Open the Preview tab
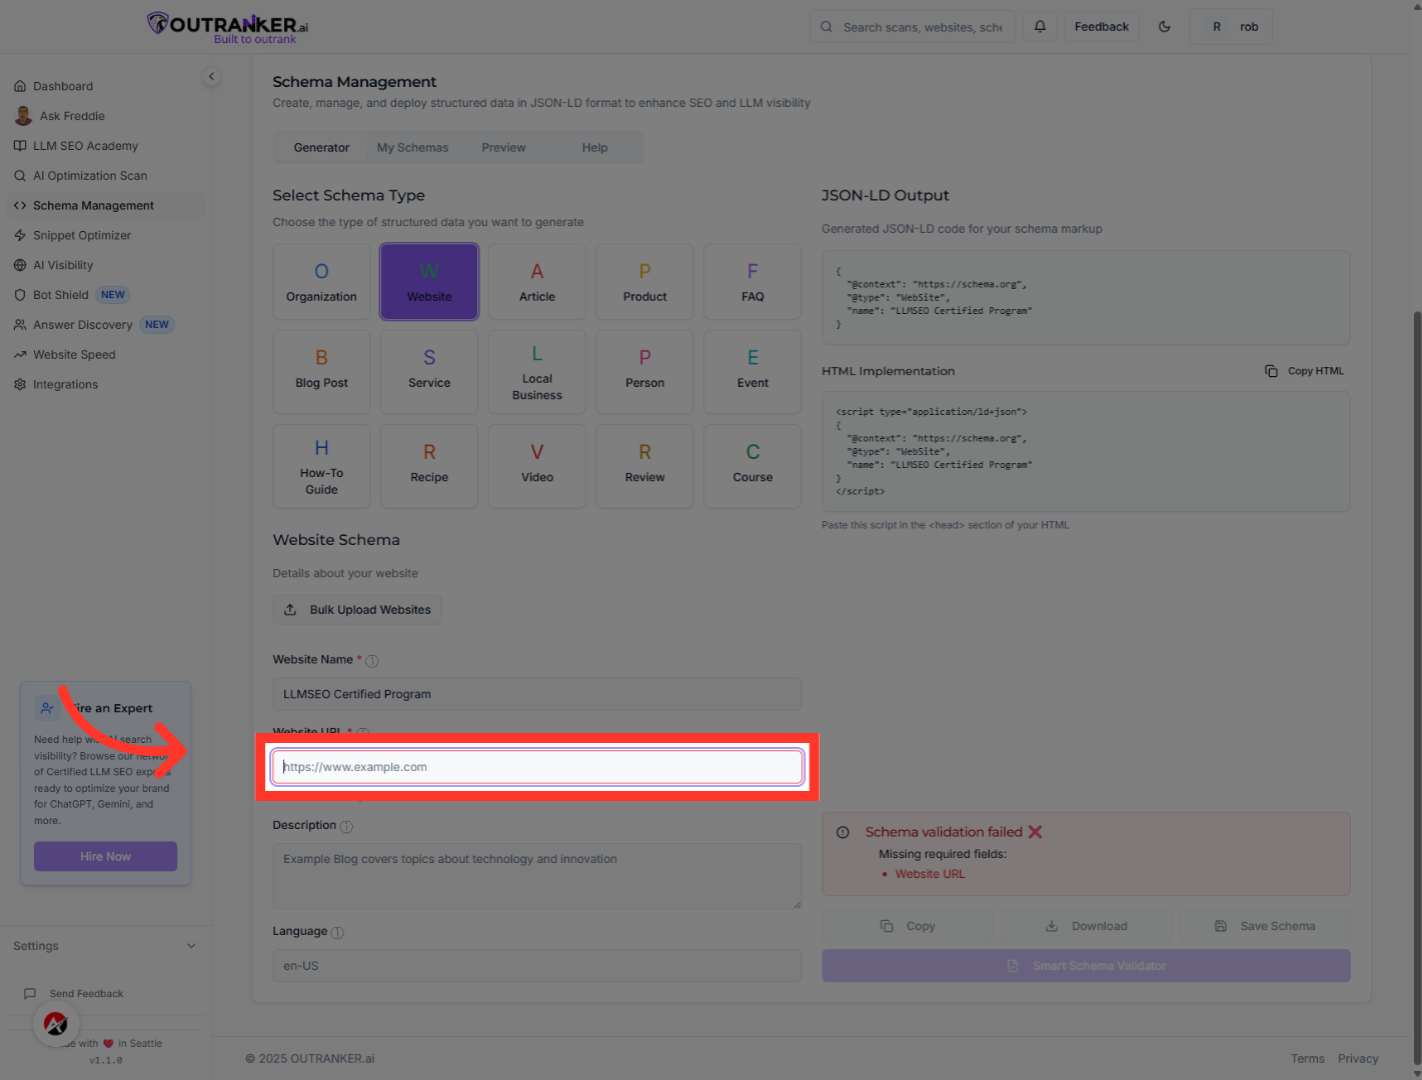The height and width of the screenshot is (1080, 1422). tap(503, 148)
